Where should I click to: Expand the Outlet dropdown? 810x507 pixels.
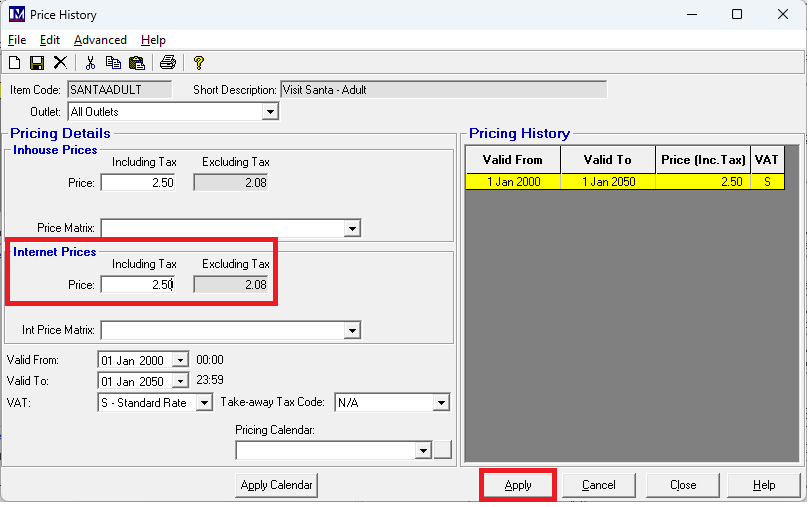[x=270, y=112]
